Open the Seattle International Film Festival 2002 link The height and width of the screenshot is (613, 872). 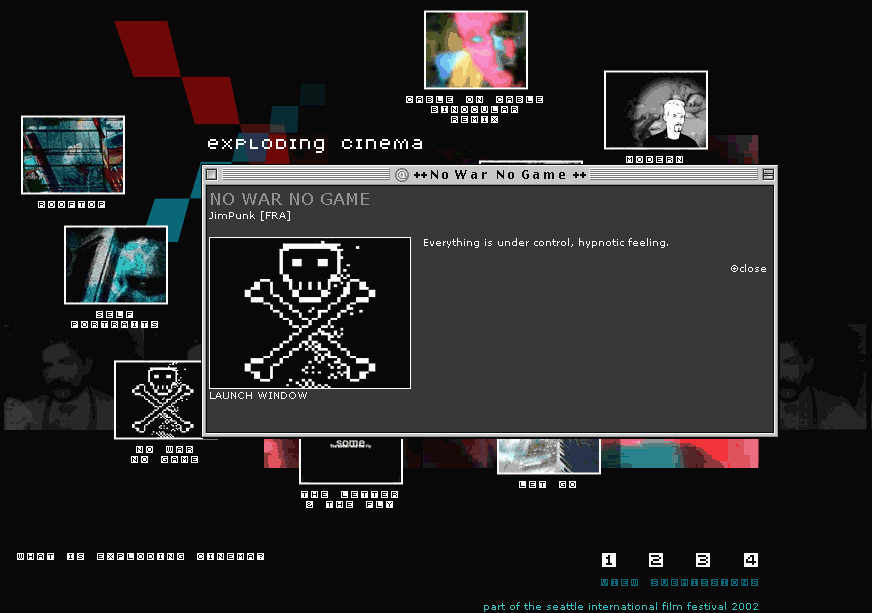point(620,606)
